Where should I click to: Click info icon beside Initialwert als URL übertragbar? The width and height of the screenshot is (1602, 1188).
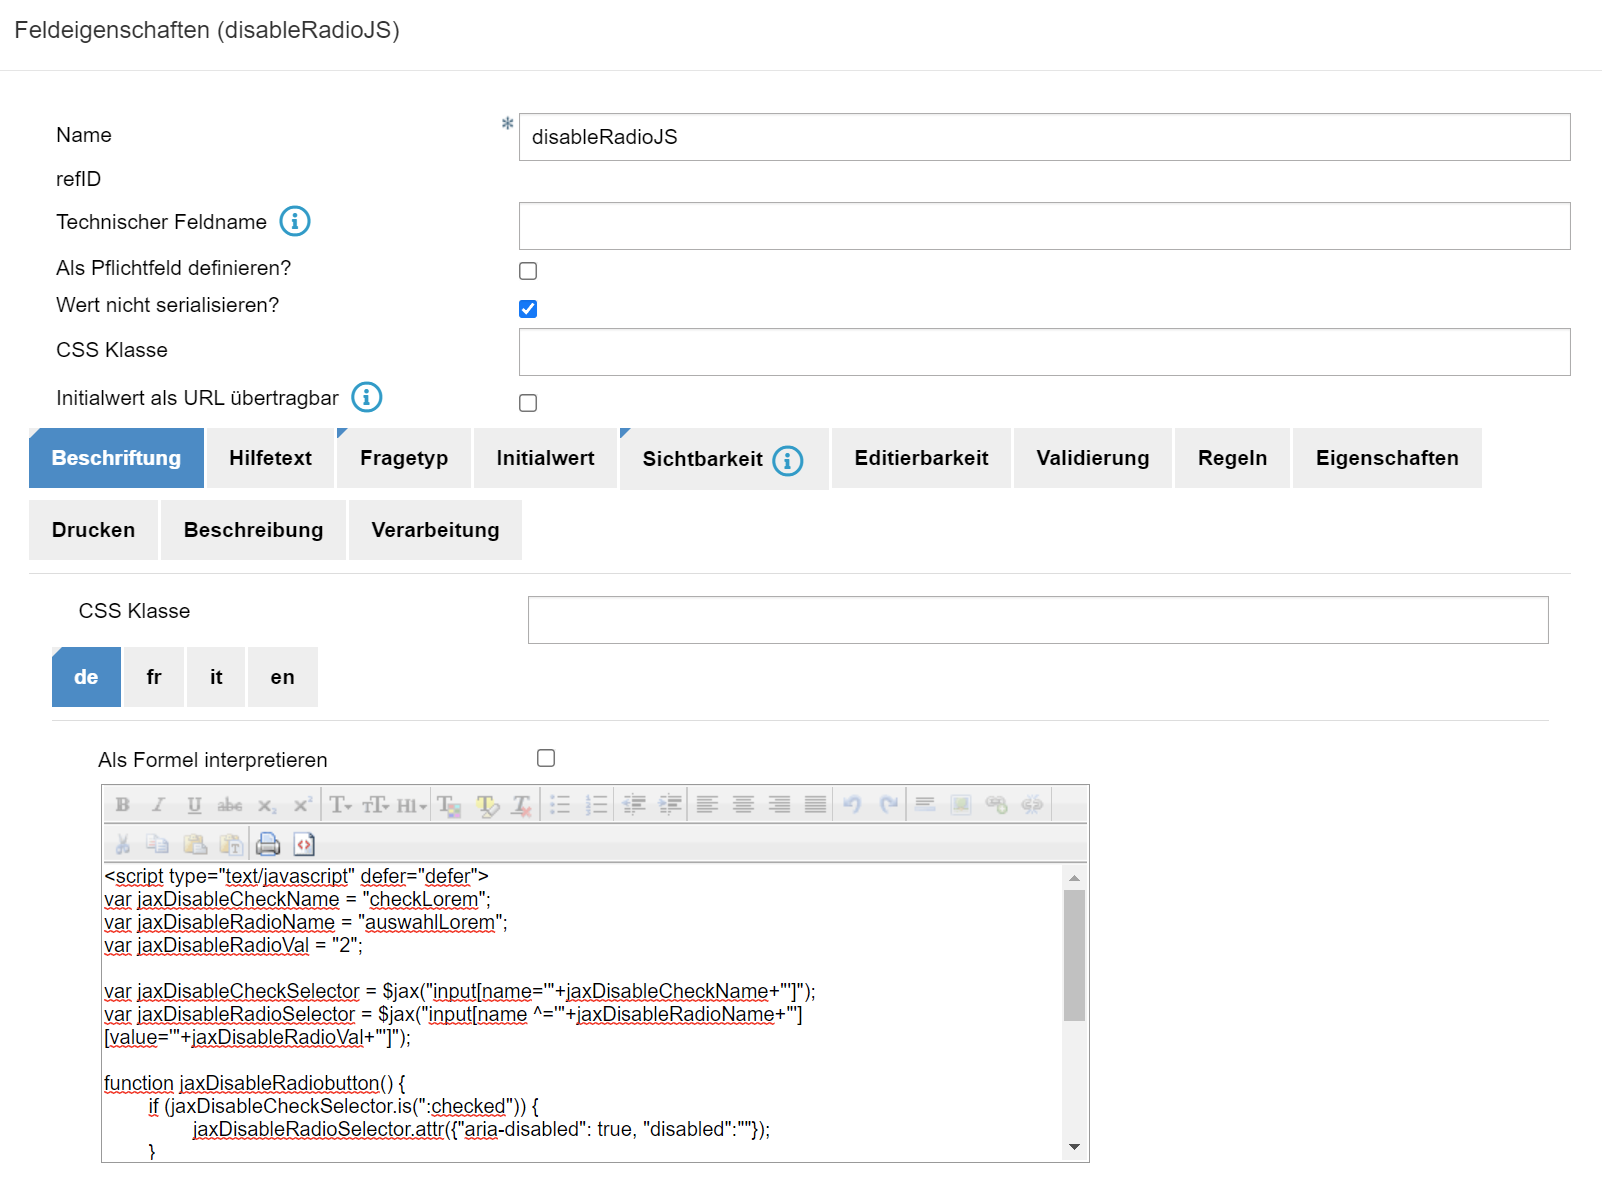pos(367,397)
